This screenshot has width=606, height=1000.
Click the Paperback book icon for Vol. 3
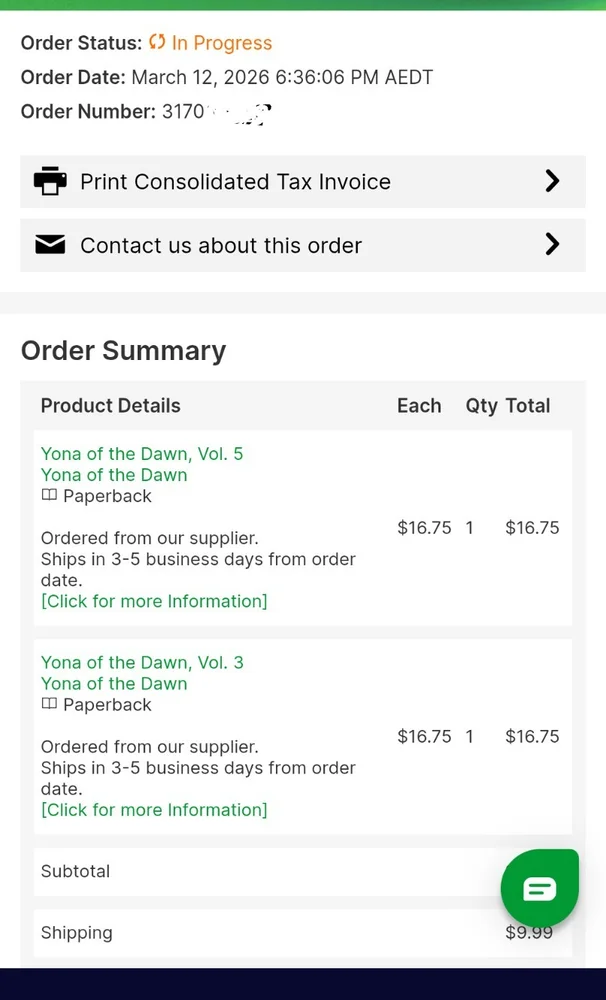[49, 705]
